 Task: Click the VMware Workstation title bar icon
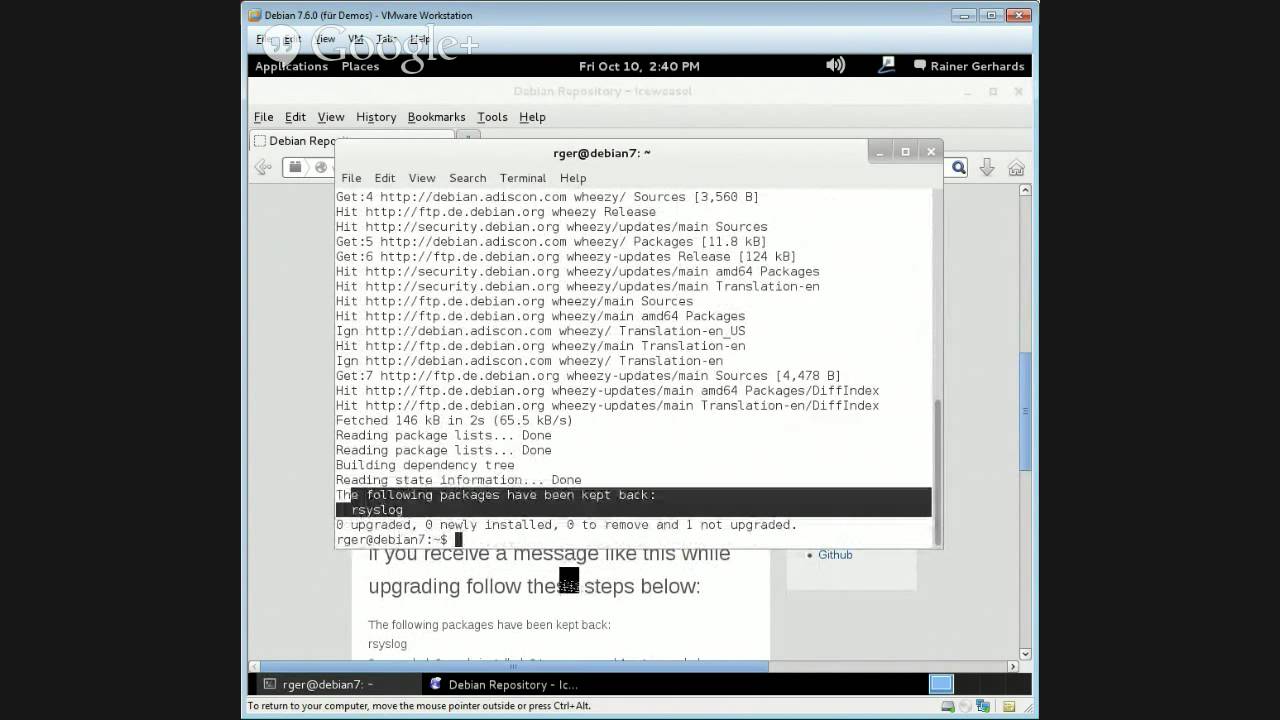click(255, 15)
